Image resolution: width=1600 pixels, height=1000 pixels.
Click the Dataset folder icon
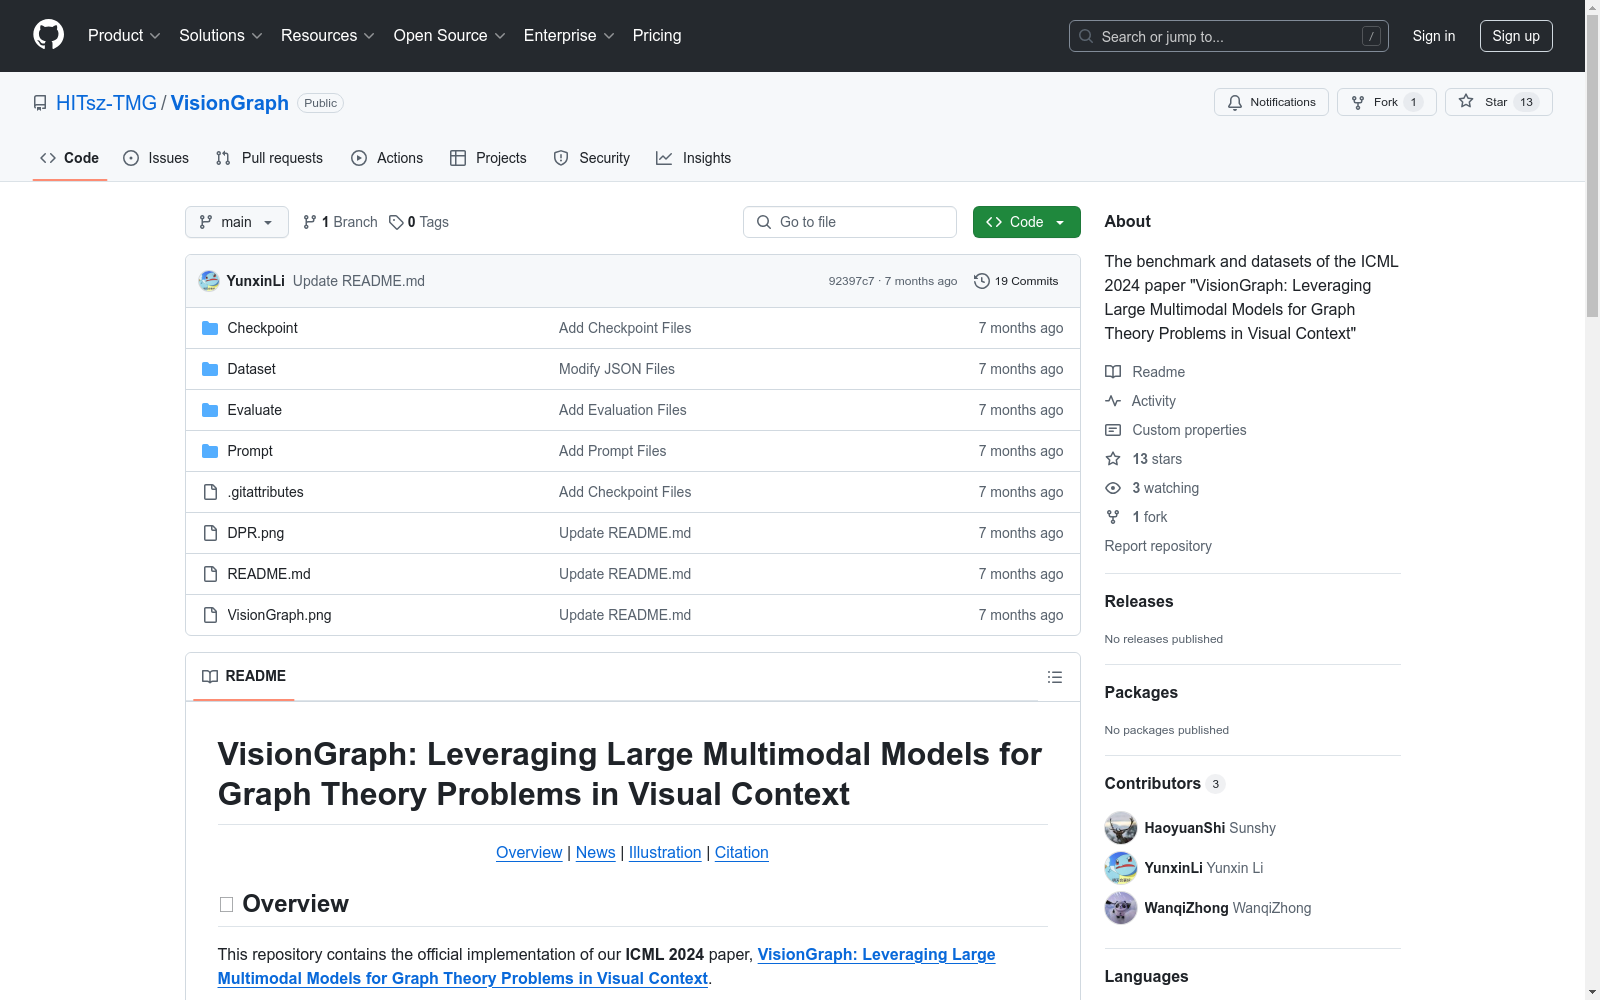coord(210,369)
